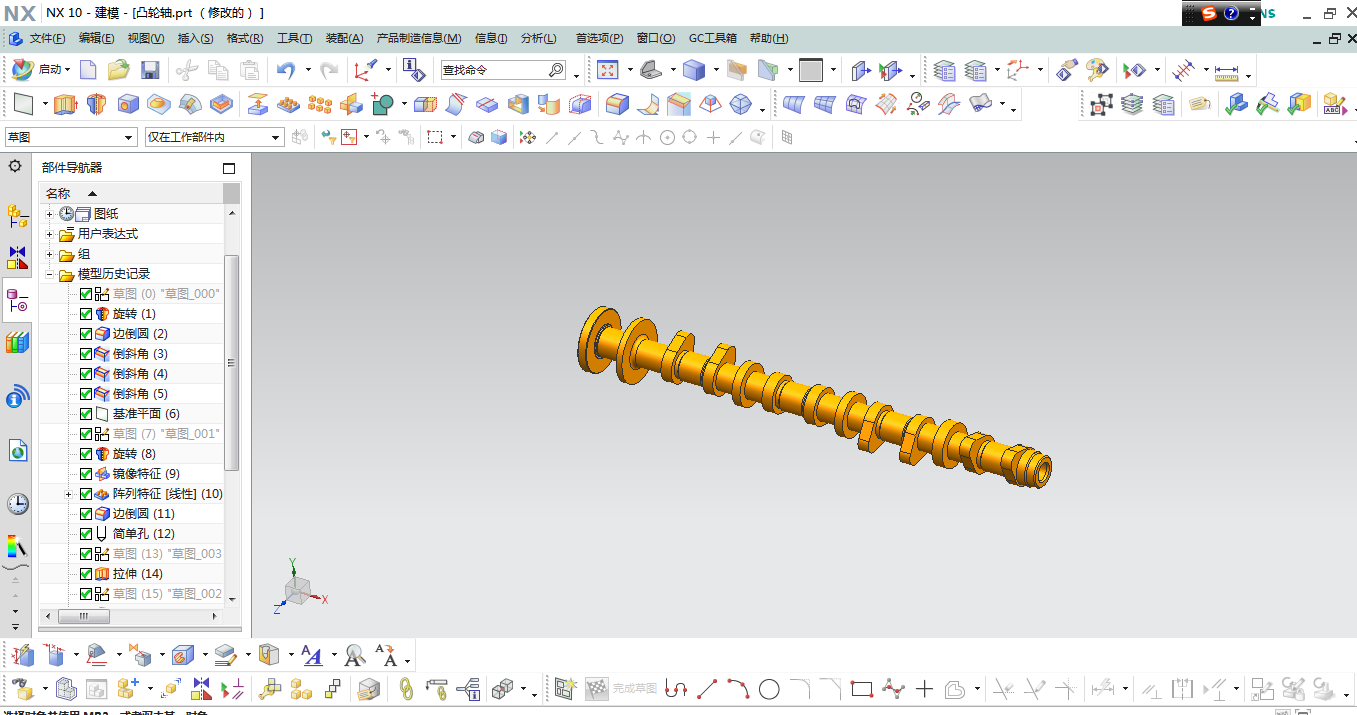Expand the 用户表达式 node
This screenshot has height=715, width=1357.
point(50,234)
